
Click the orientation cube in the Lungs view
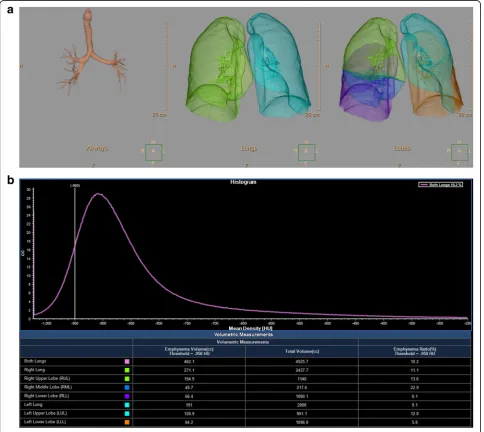(x=307, y=152)
